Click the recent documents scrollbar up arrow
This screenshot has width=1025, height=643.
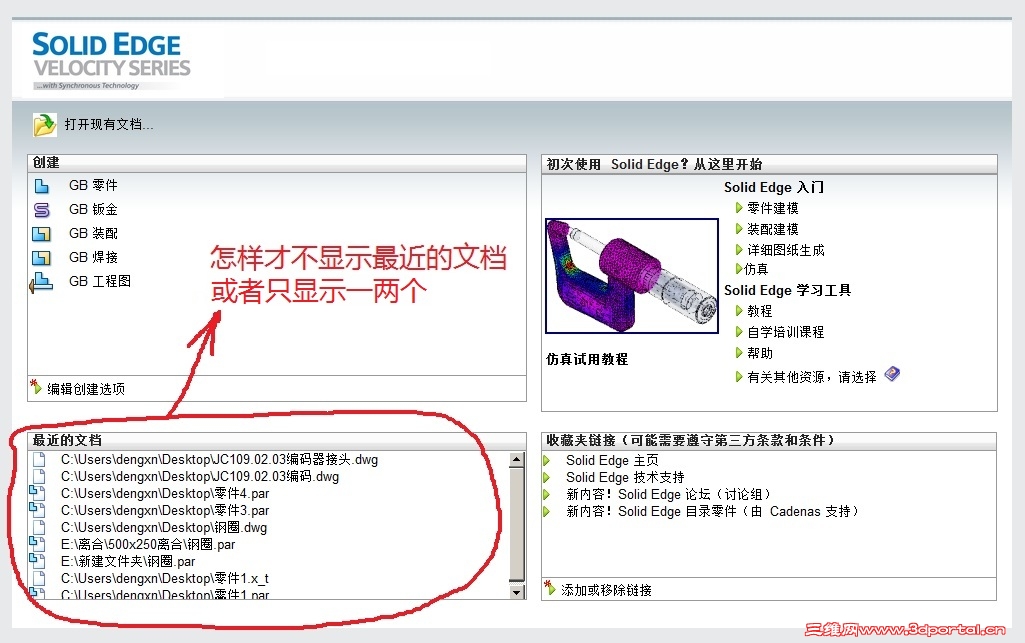[x=516, y=459]
